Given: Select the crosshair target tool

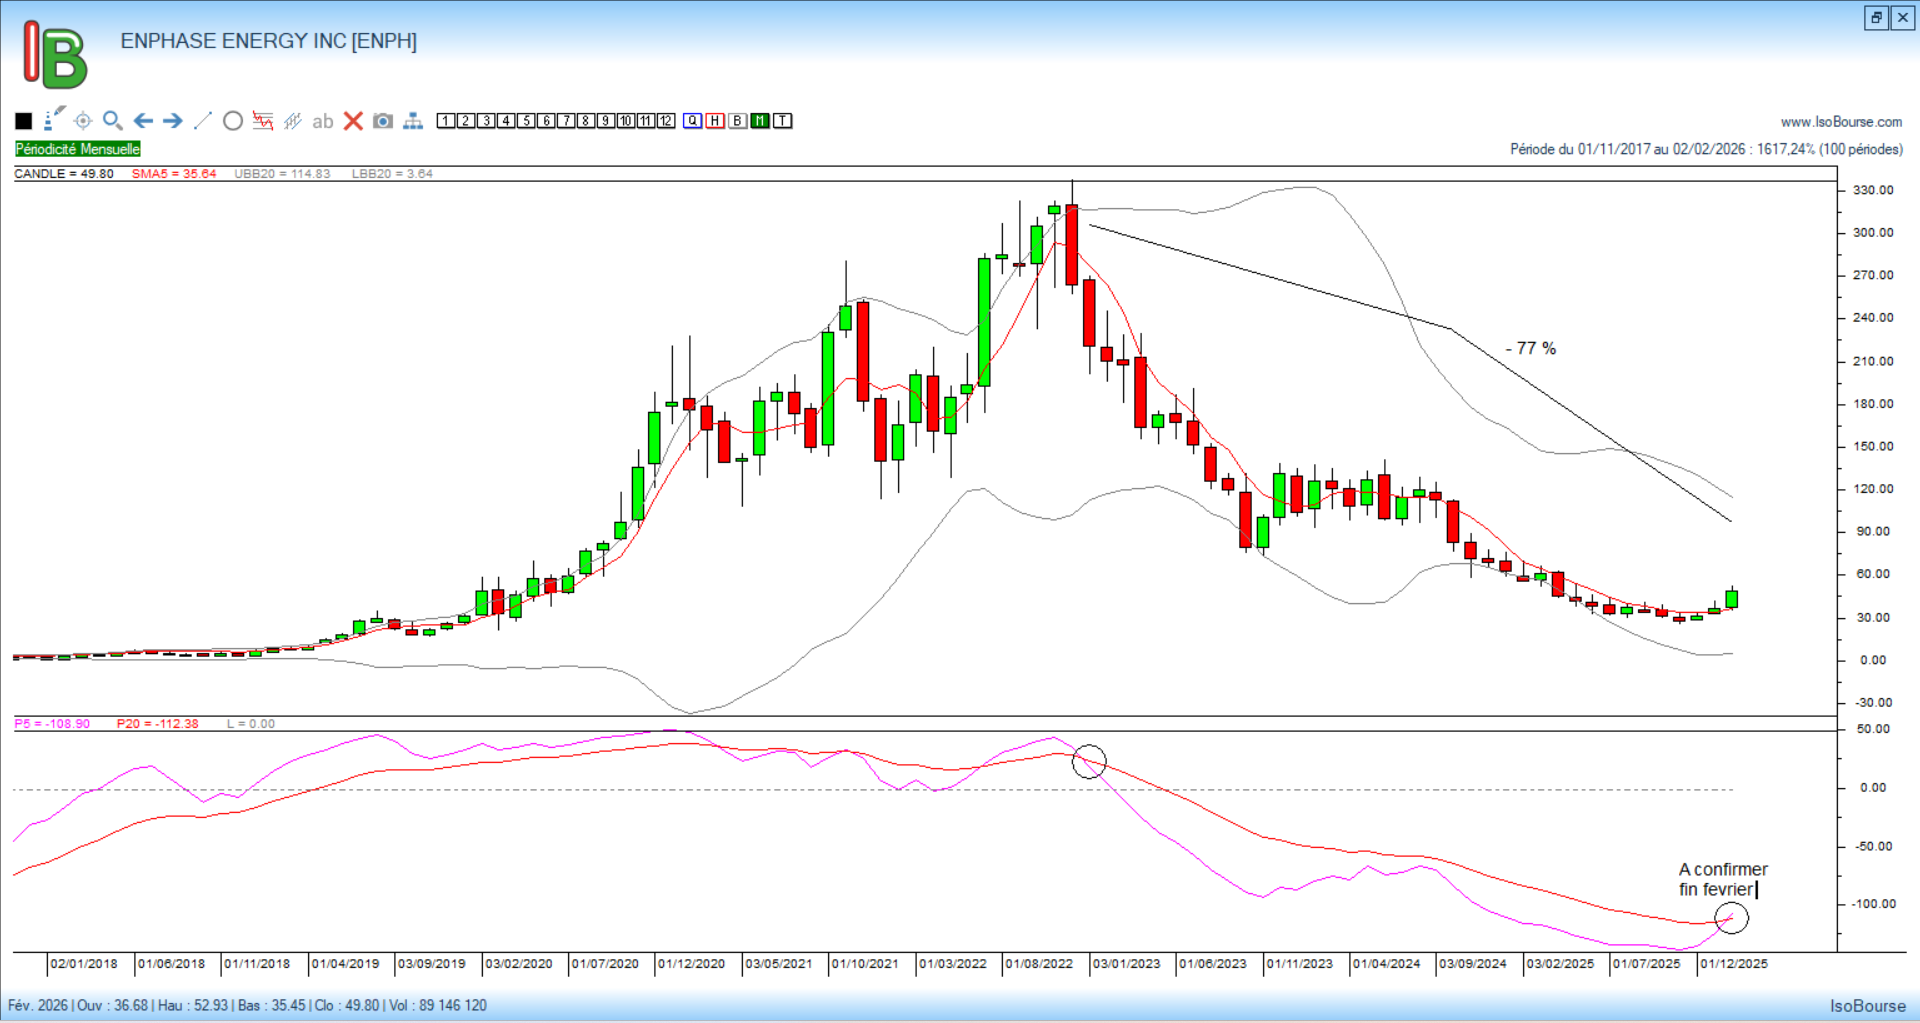Looking at the screenshot, I should pos(83,121).
